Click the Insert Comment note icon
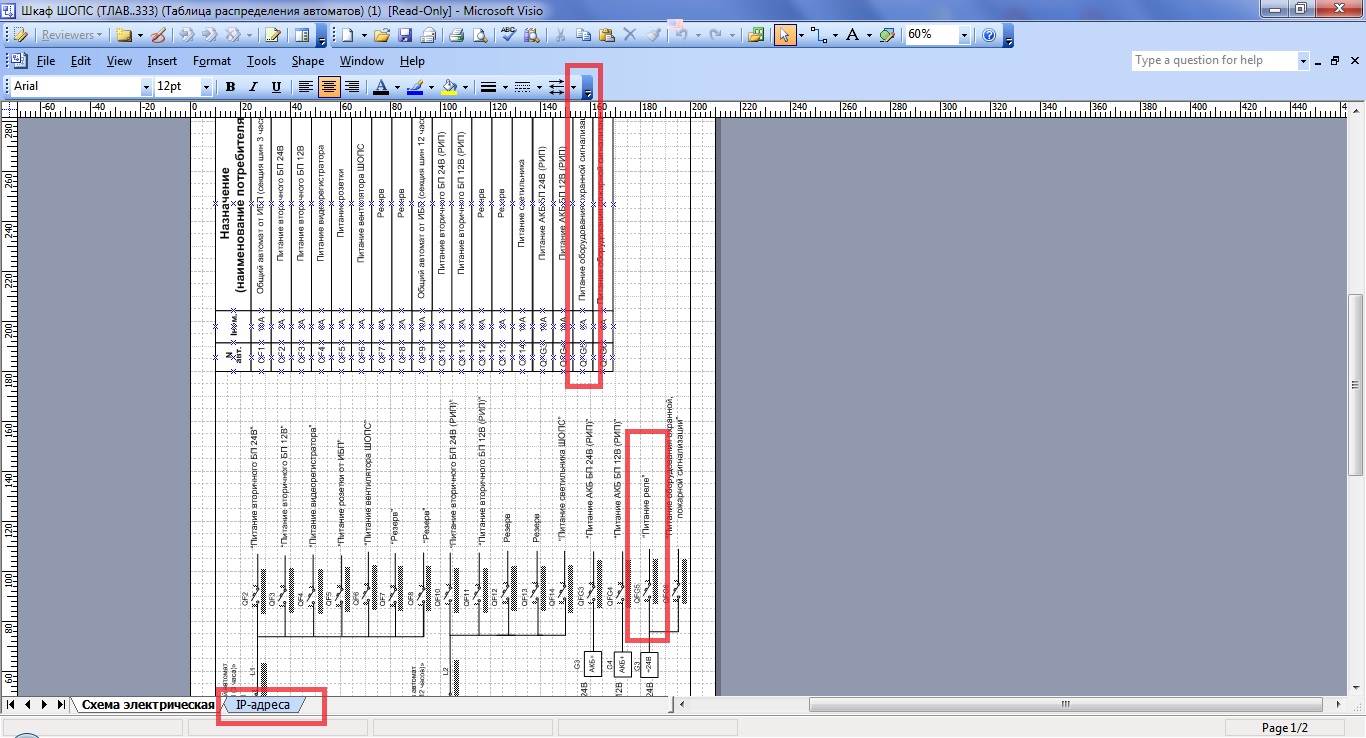The image size is (1366, 738). point(125,35)
